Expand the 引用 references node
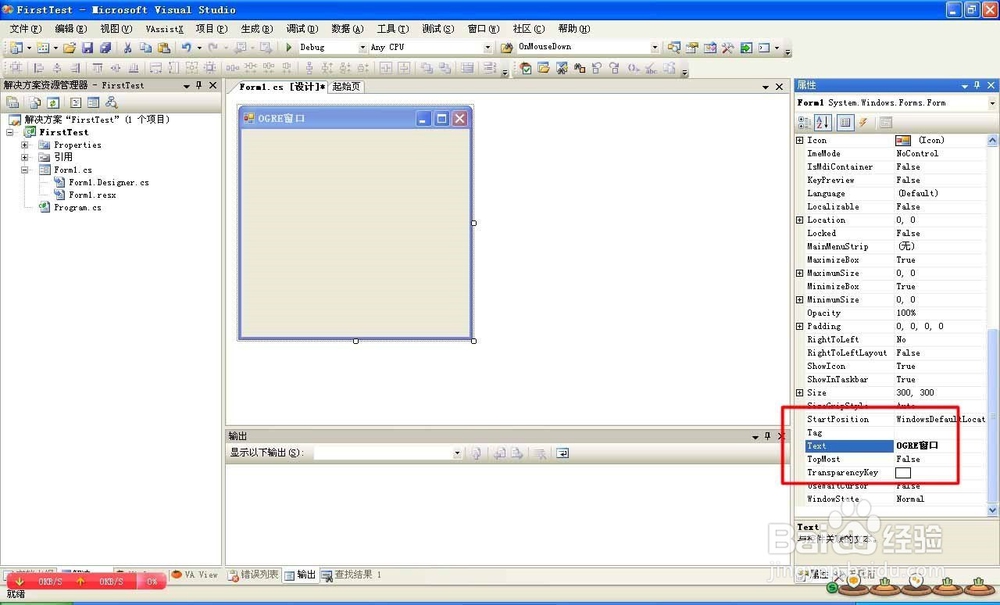Screen dimensions: 1000x605 tap(25, 157)
